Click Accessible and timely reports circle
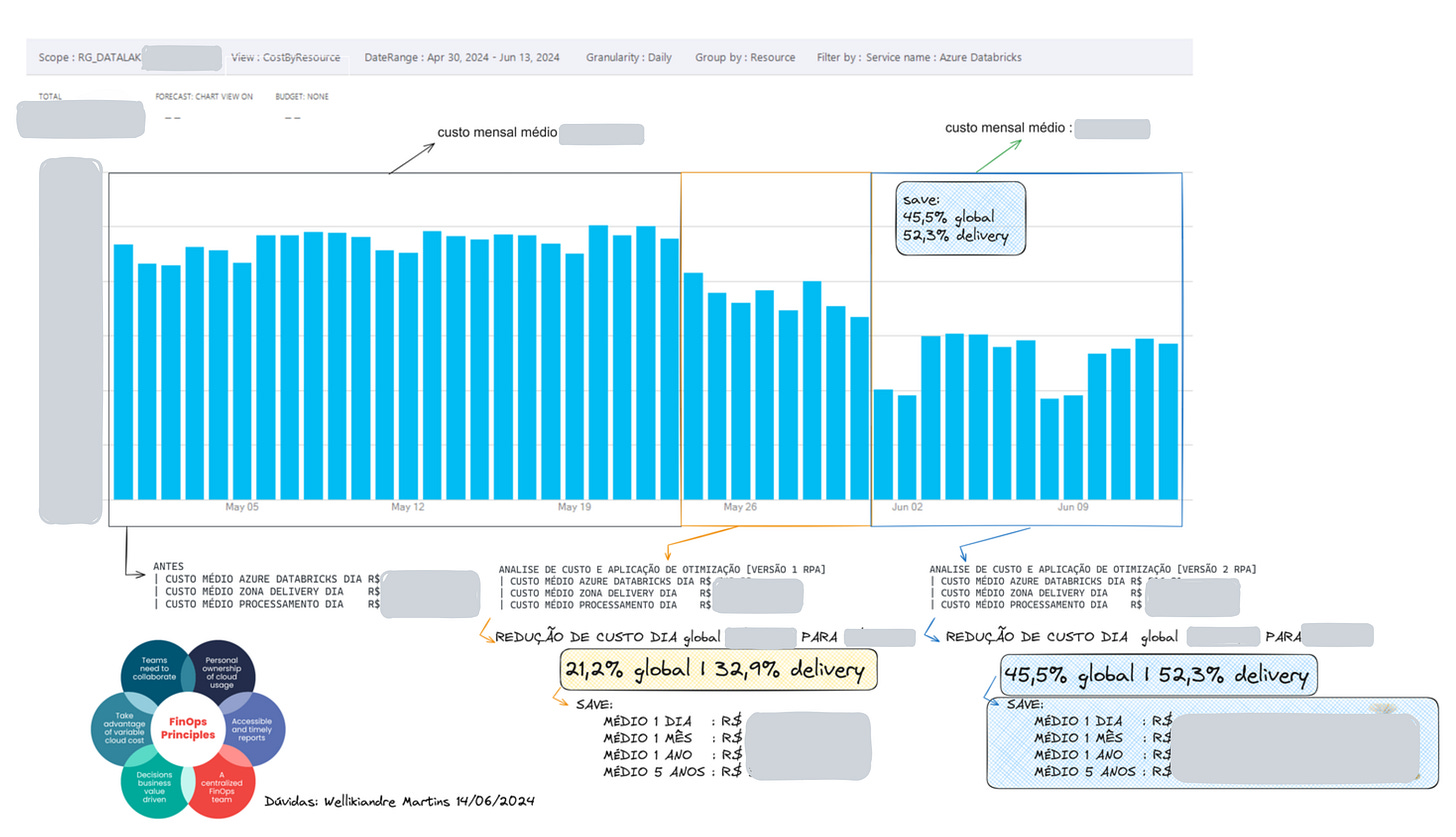The width and height of the screenshot is (1456, 837). [x=252, y=727]
